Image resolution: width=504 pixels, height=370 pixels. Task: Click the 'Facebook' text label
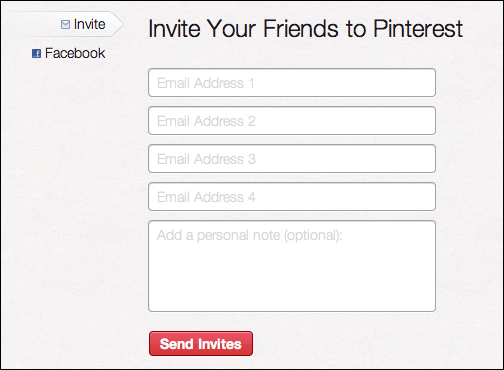point(75,53)
